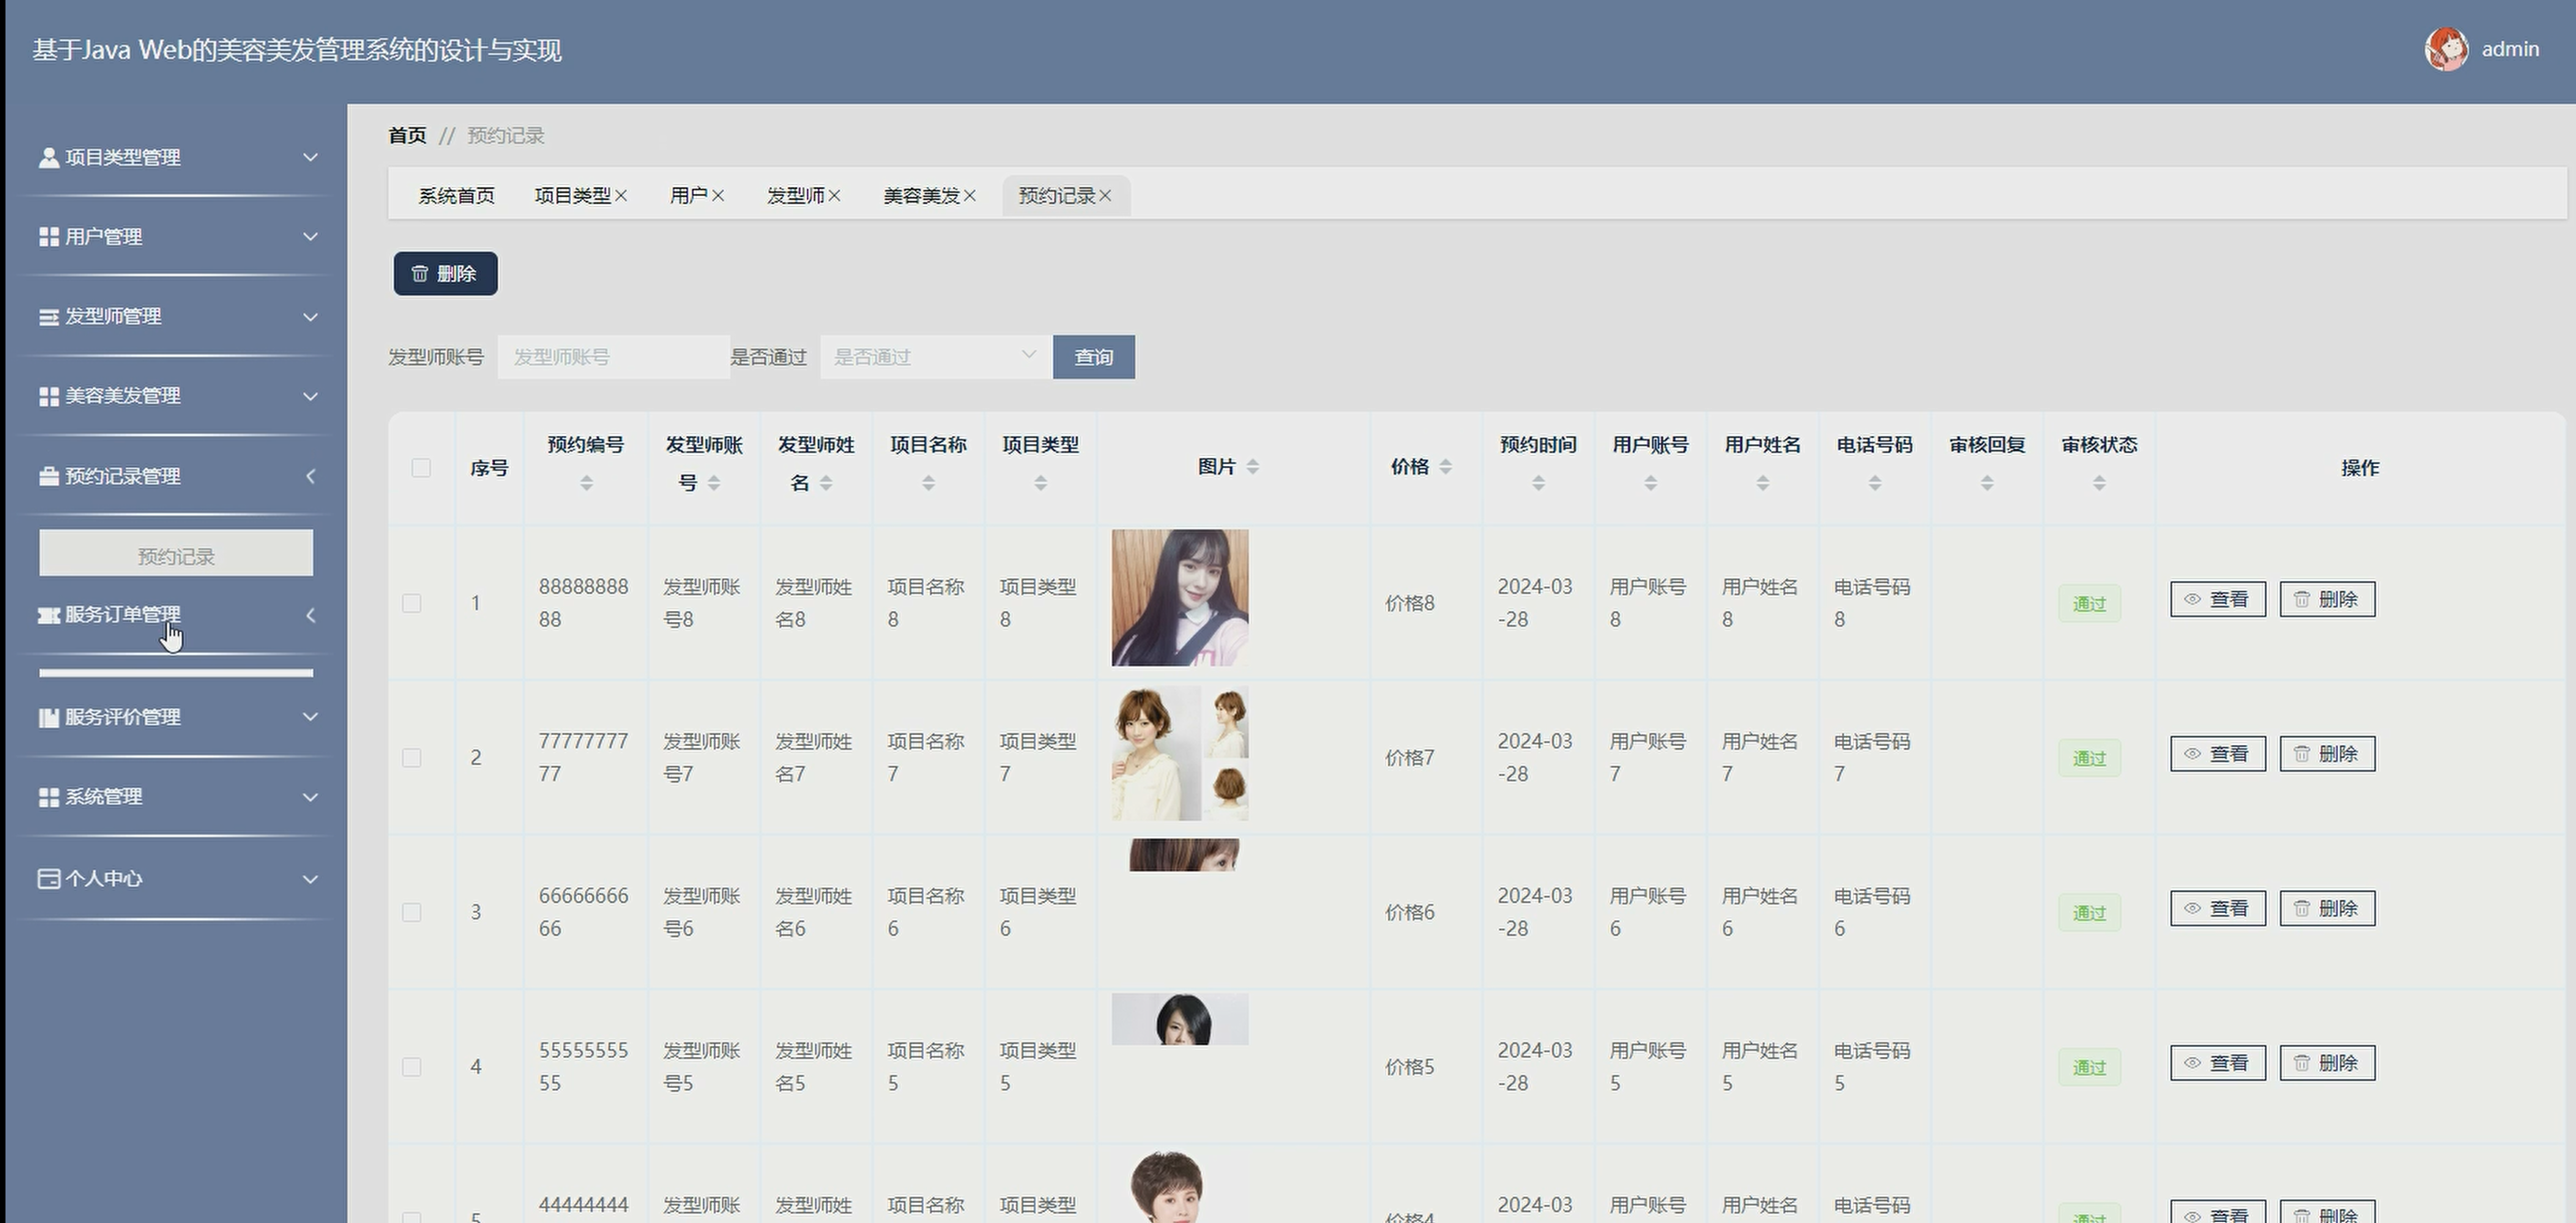The height and width of the screenshot is (1223, 2576).
Task: Check the row 1 checkbox
Action: [412, 603]
